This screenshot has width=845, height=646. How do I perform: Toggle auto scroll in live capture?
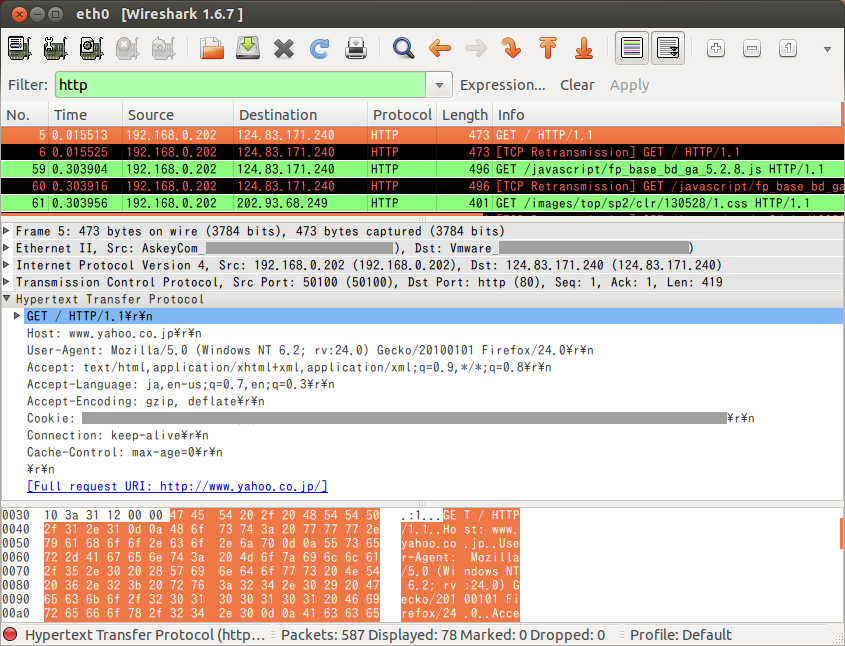tap(668, 48)
